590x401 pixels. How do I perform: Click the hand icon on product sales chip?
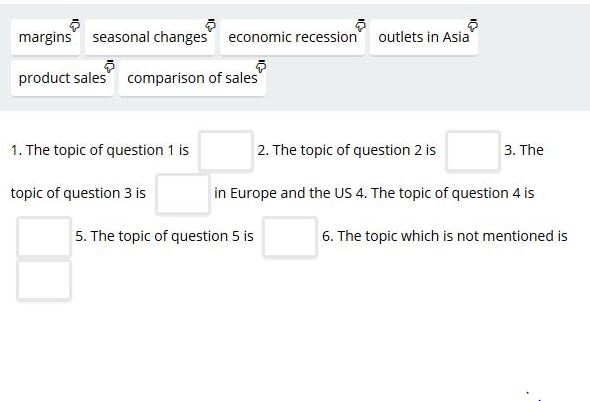109,66
